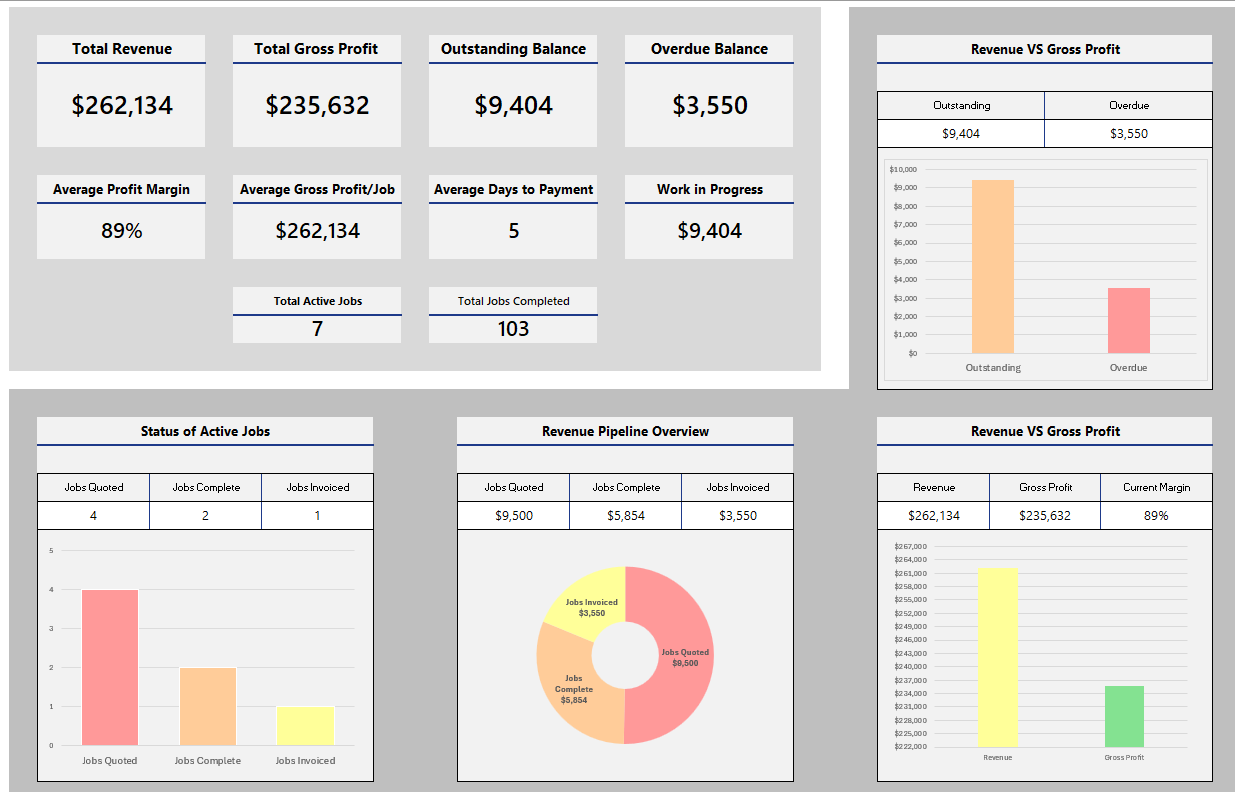Click the Work in Progress card amount
The width and height of the screenshot is (1235, 792).
pyautogui.click(x=709, y=231)
